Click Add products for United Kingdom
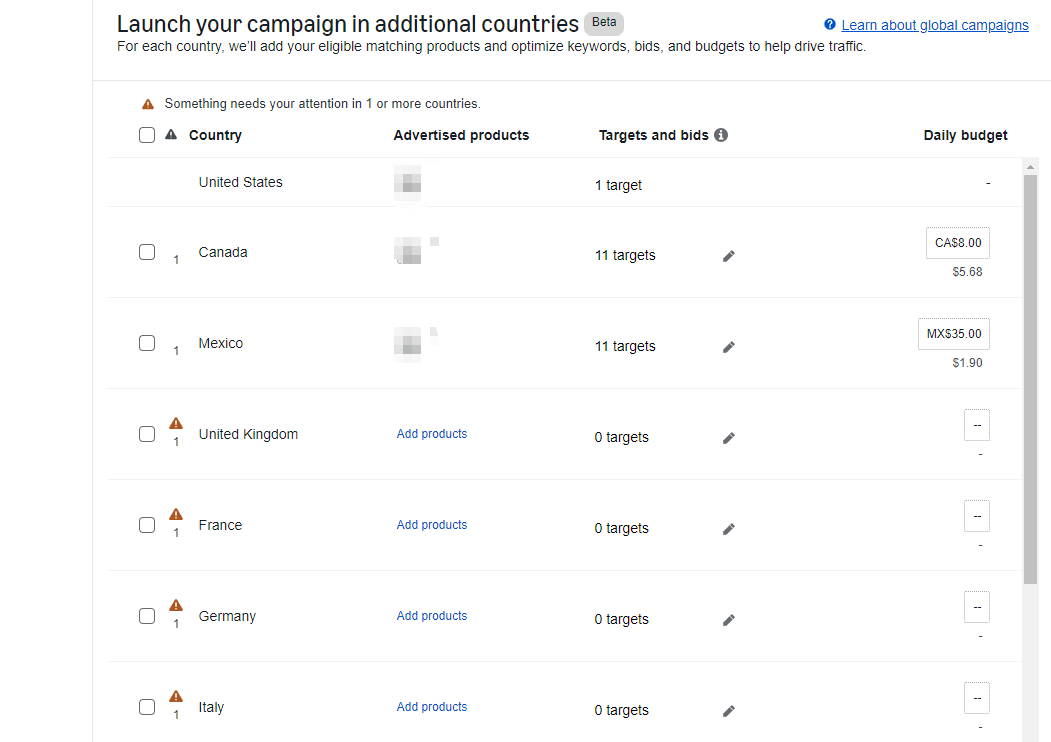 pos(432,434)
